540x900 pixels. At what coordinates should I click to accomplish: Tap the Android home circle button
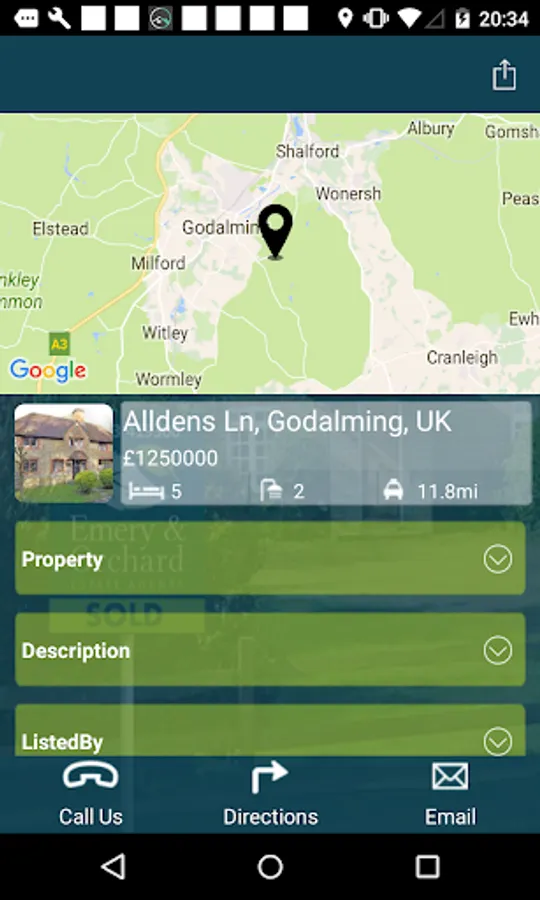(270, 867)
